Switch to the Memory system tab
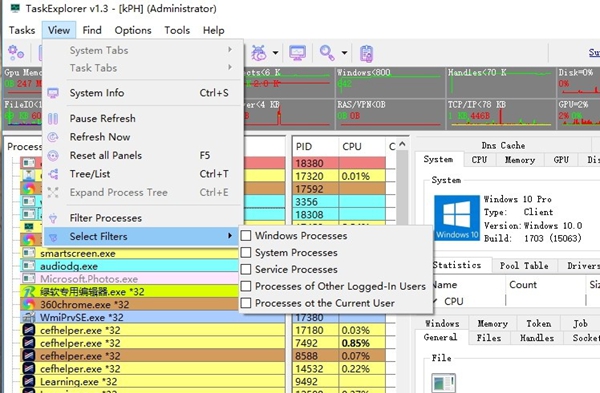The width and height of the screenshot is (600, 393). (x=520, y=160)
